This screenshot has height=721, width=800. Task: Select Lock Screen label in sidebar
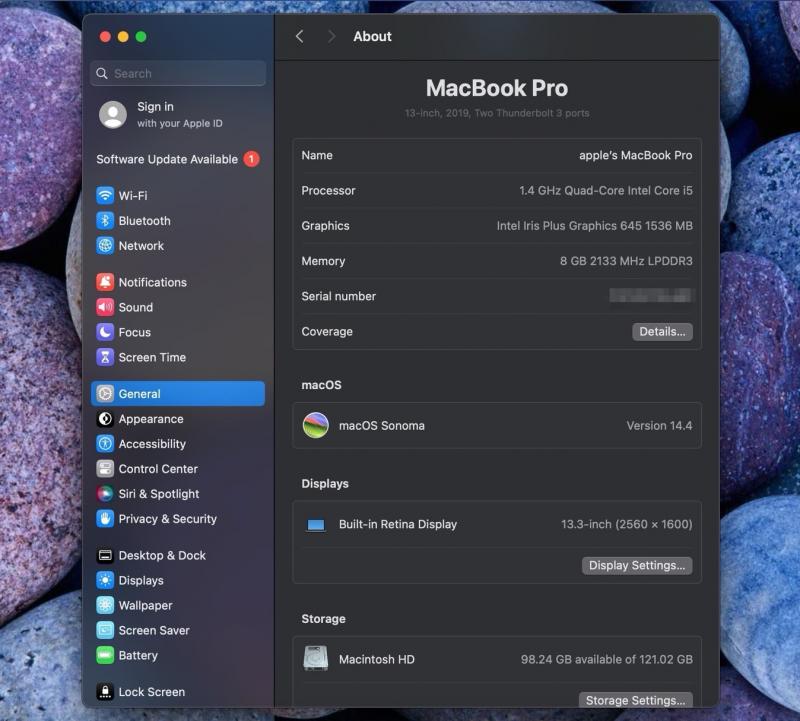152,692
